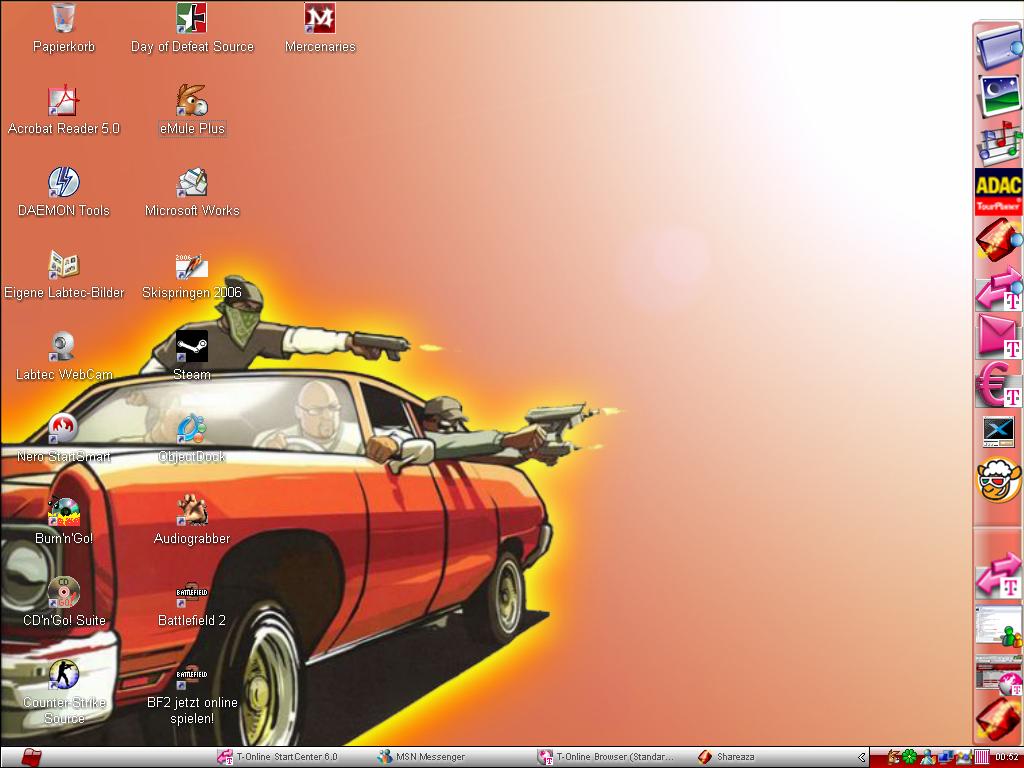Open Acrobat Reader 5.0 shortcut
1024x768 pixels.
(x=63, y=110)
